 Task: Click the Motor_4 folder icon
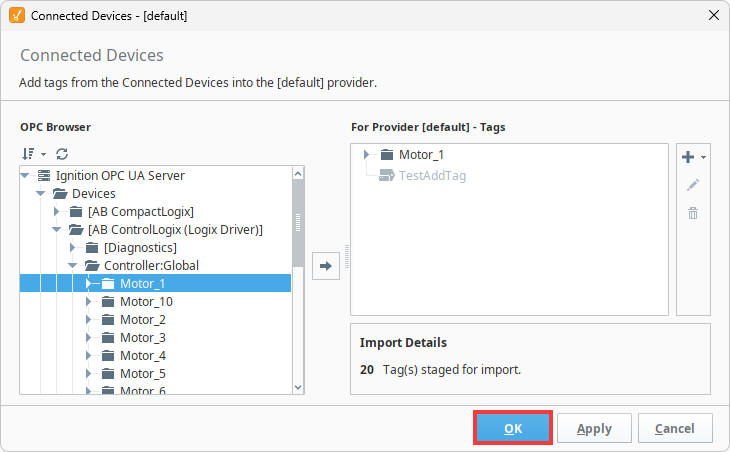(x=108, y=356)
